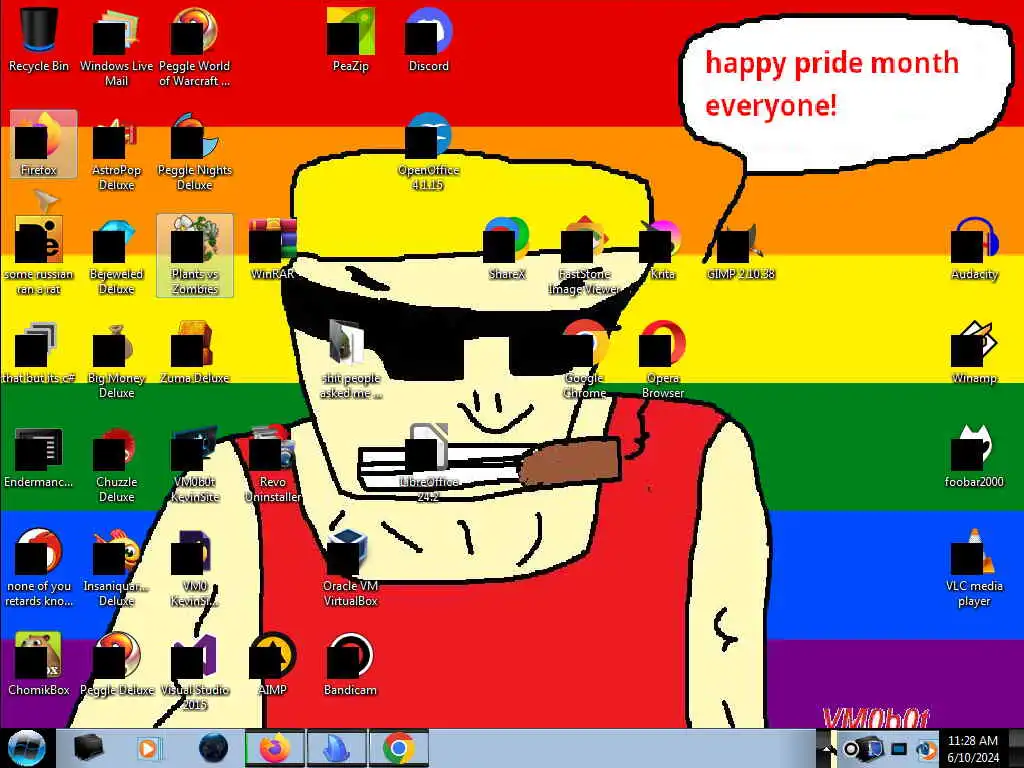This screenshot has height=768, width=1024.
Task: Launch Oracle VM VirtualBox shortcut
Action: 351,568
